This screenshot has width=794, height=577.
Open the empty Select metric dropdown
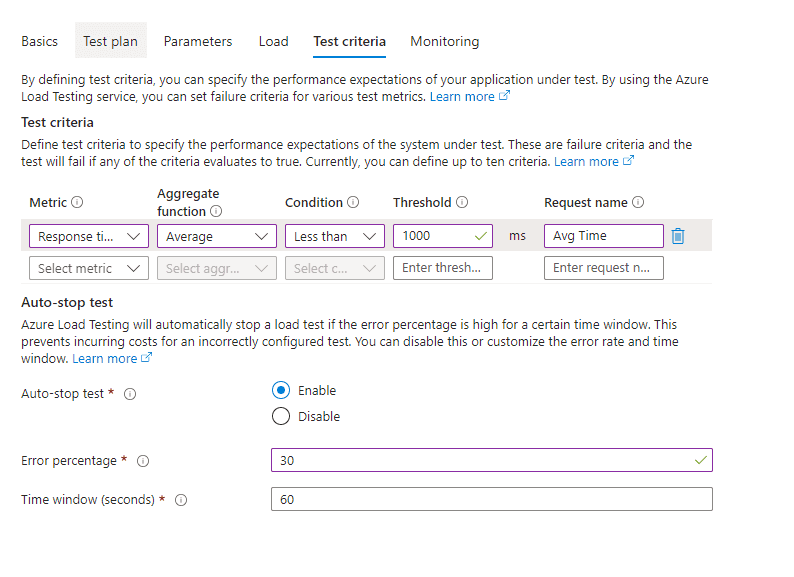point(89,268)
